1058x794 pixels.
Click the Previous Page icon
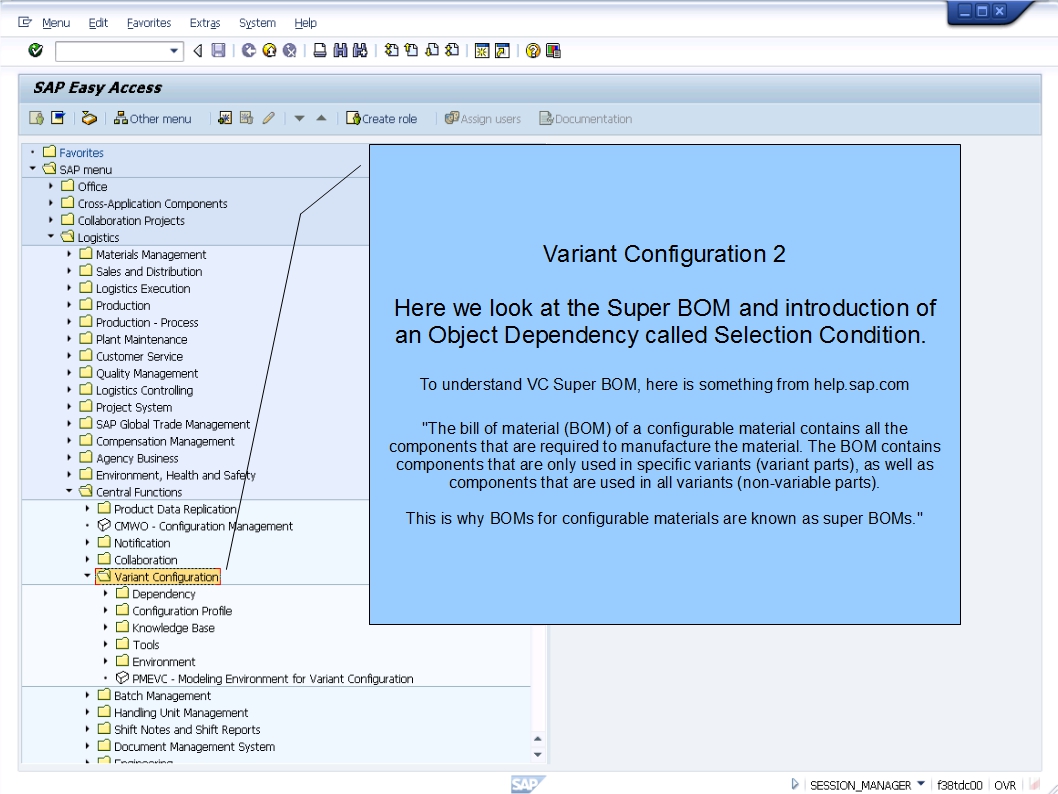412,51
